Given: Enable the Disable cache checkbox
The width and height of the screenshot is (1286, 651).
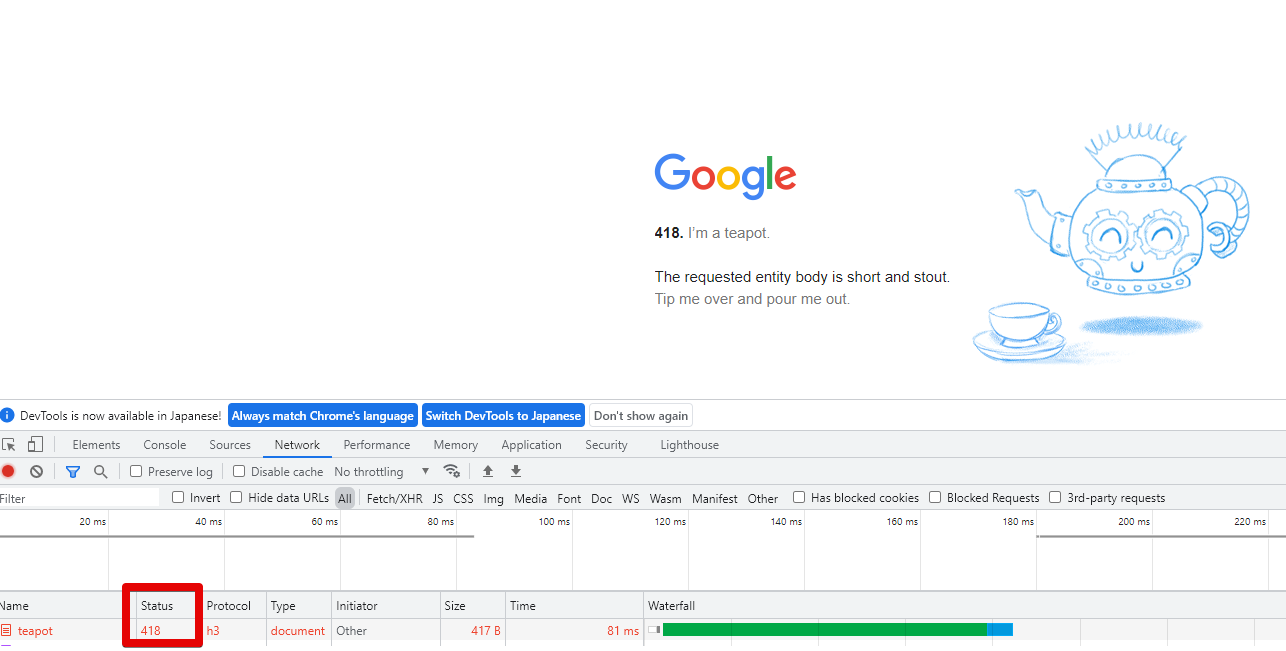Looking at the screenshot, I should click(239, 470).
